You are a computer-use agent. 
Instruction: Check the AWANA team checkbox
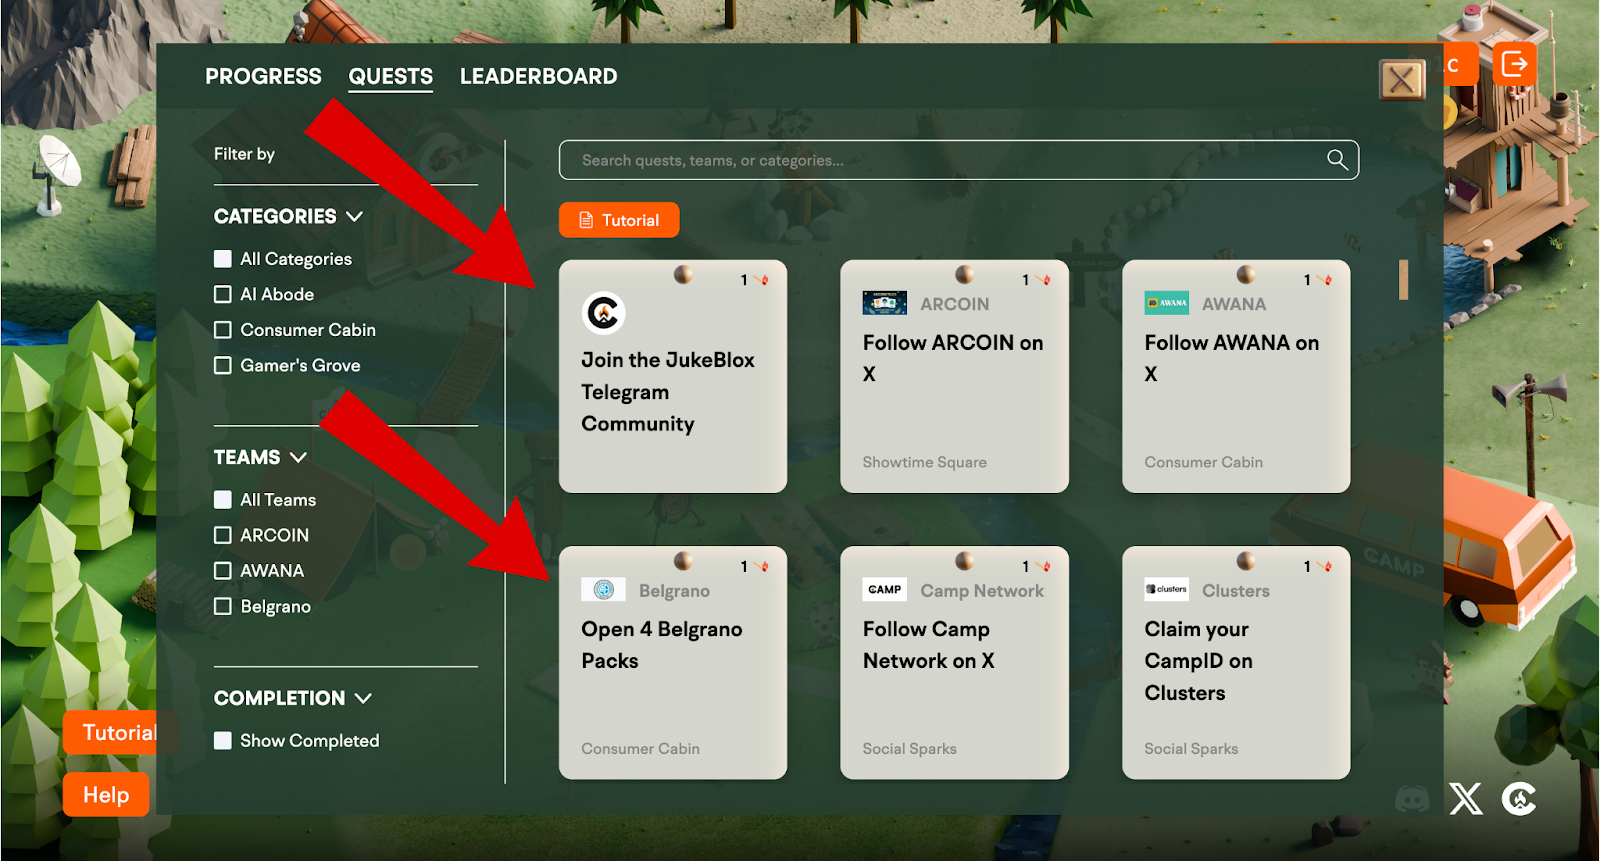coord(223,571)
